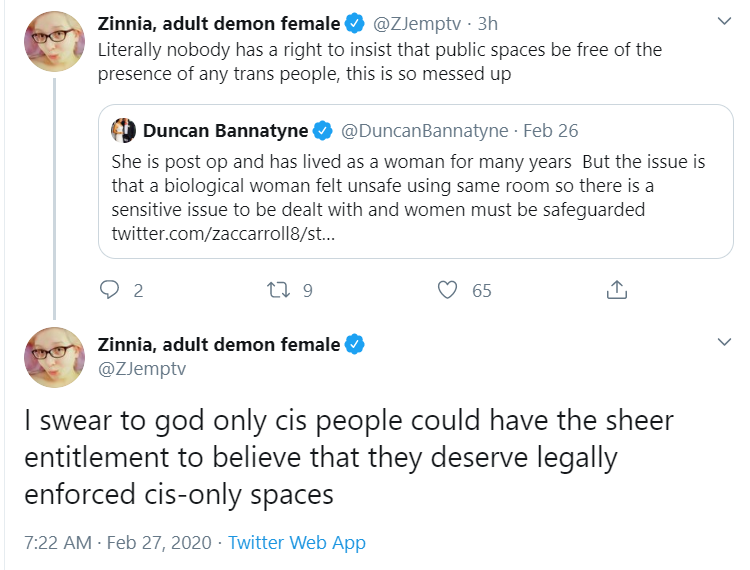
Task: Retweet using the icon showing 9
Action: [x=278, y=290]
